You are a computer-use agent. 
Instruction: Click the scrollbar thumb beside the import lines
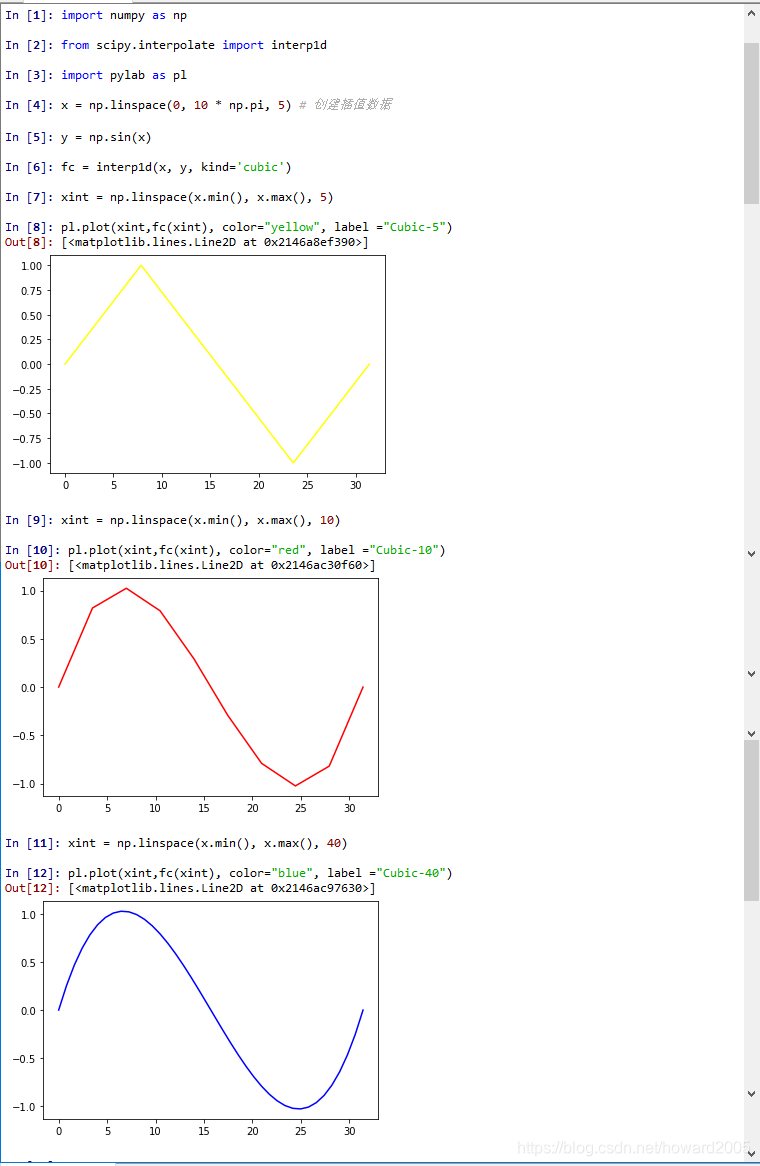pos(751,123)
